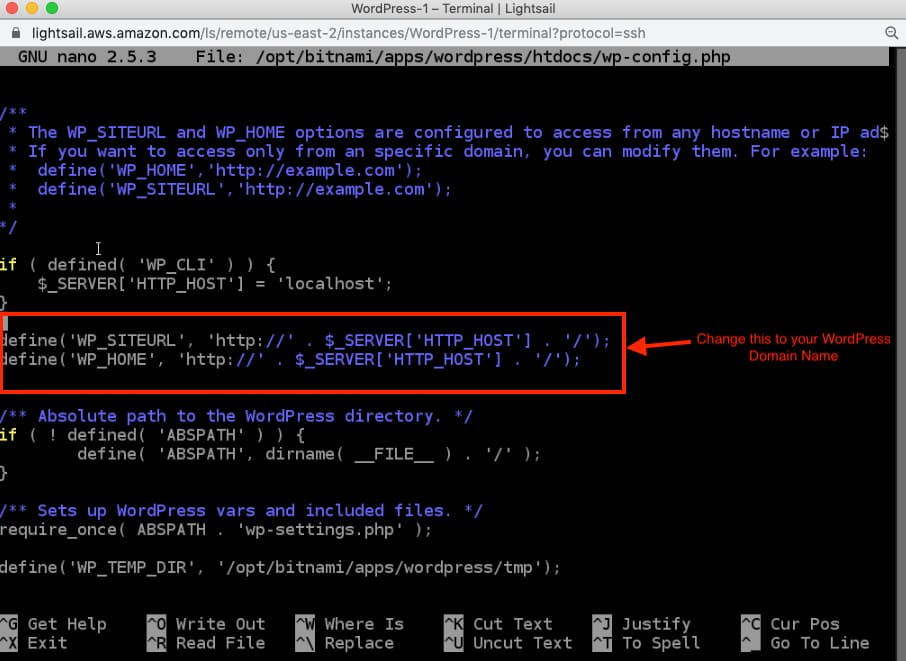
Task: Click the ^K Cut Text shortcut
Action: tap(499, 624)
